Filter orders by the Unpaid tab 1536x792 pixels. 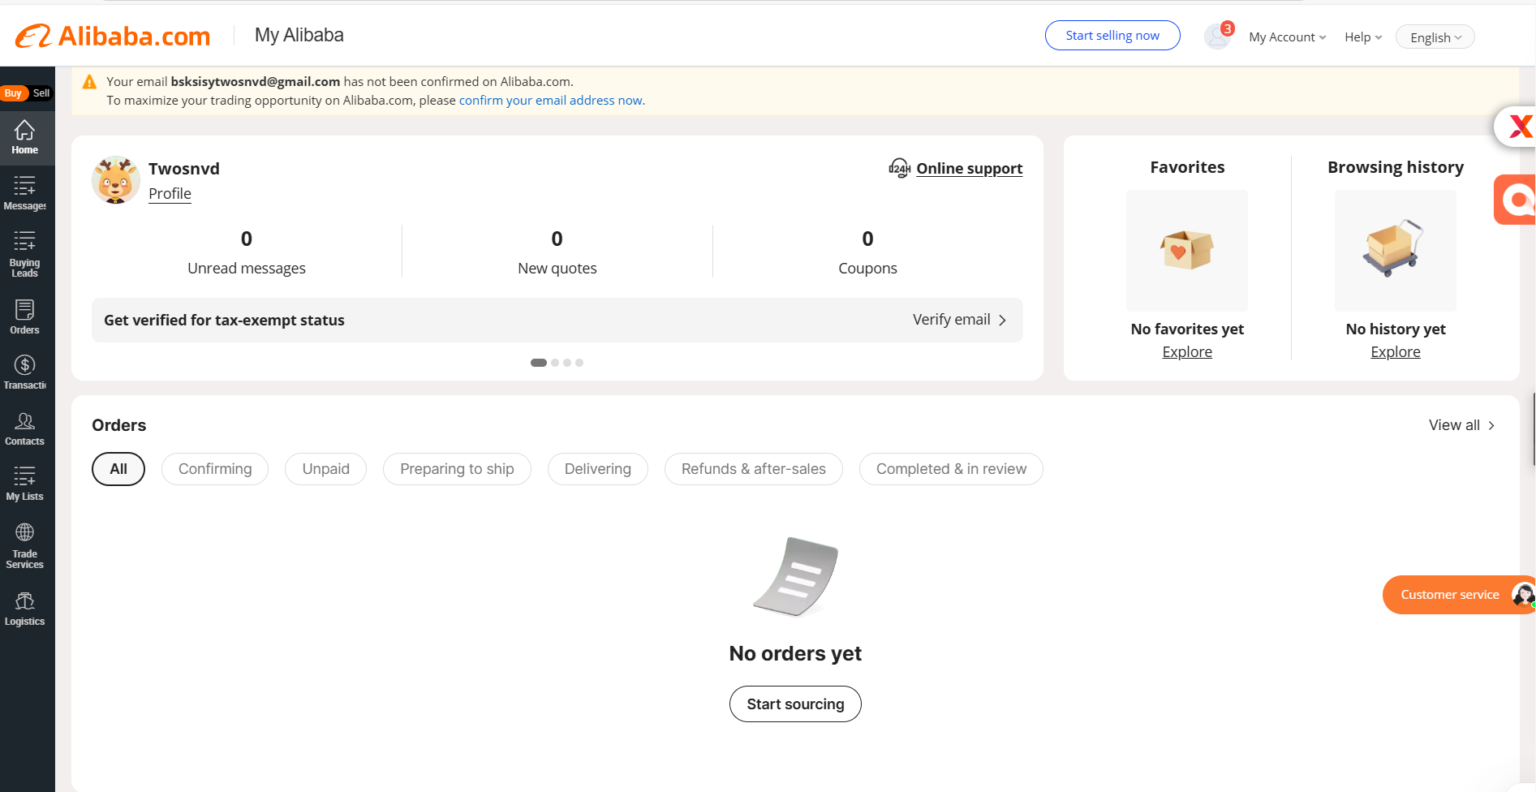[325, 469]
